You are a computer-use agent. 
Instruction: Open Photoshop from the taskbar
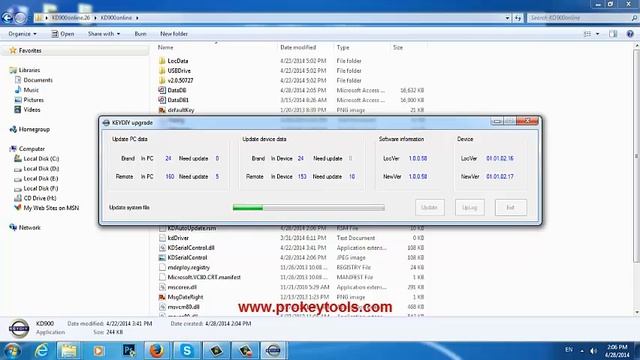(129, 351)
